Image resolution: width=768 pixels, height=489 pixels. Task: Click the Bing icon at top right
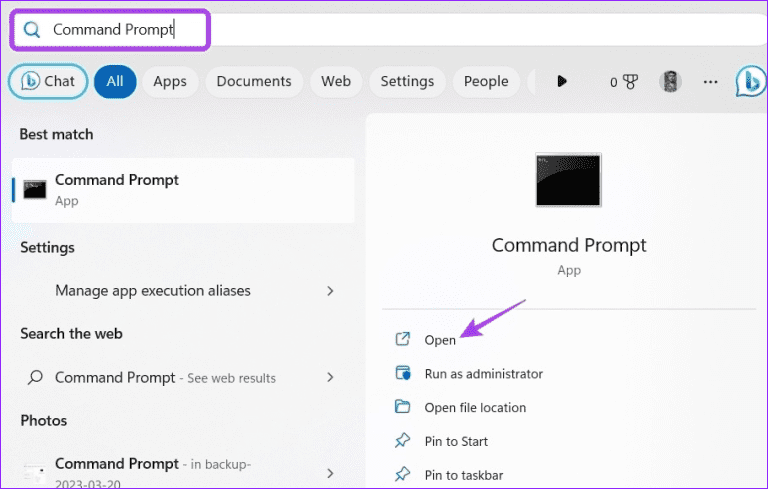tap(751, 81)
